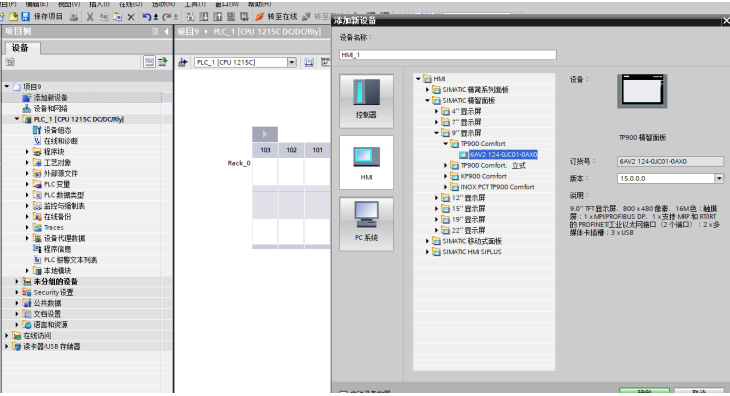The width and height of the screenshot is (730, 396).
Task: Open 在线和诊断 tree item
Action: tap(61, 141)
